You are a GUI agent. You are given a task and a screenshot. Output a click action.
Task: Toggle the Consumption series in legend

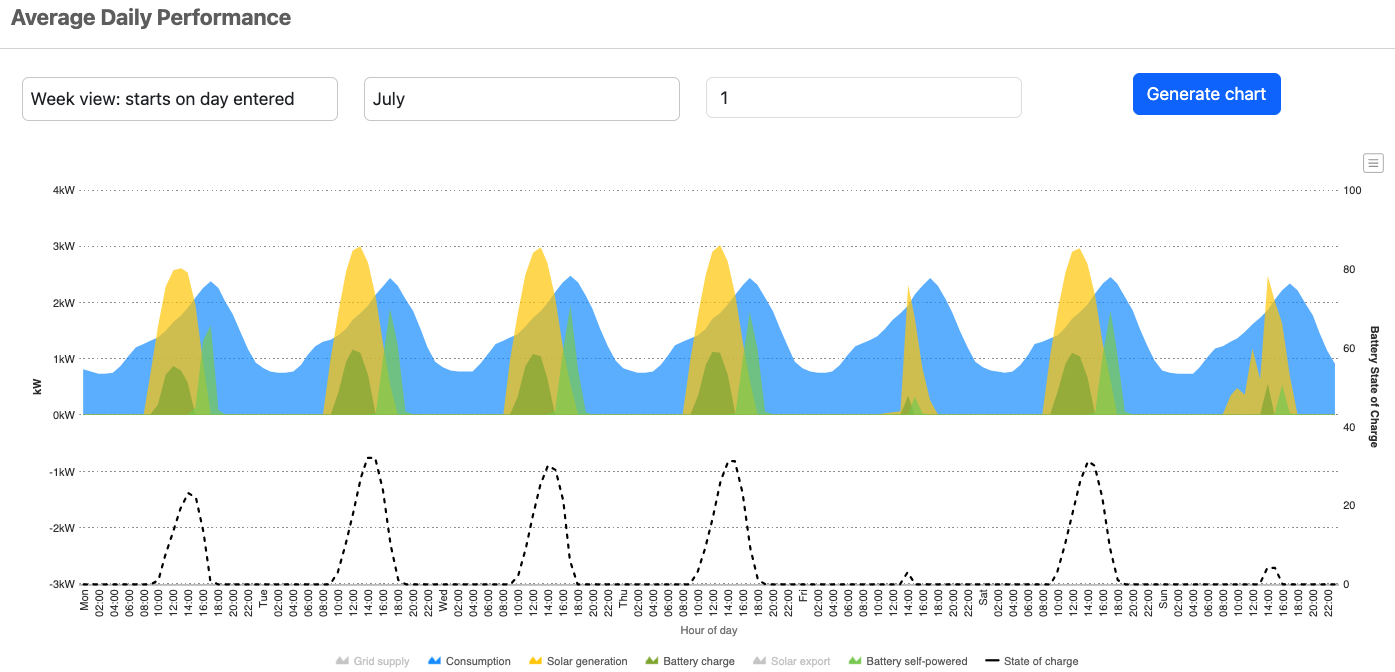(469, 661)
